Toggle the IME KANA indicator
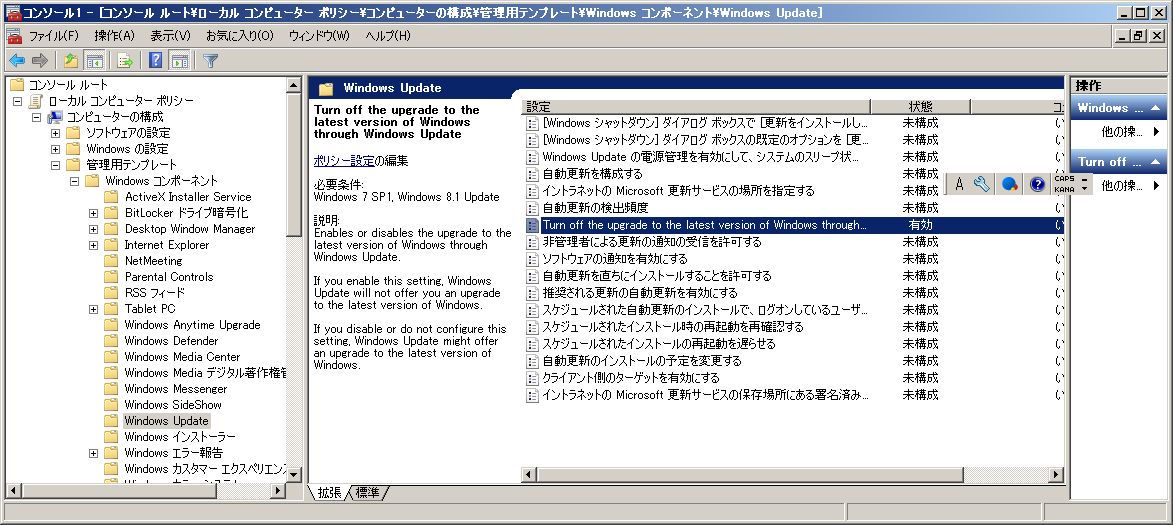The height and width of the screenshot is (525, 1173). (x=1064, y=189)
